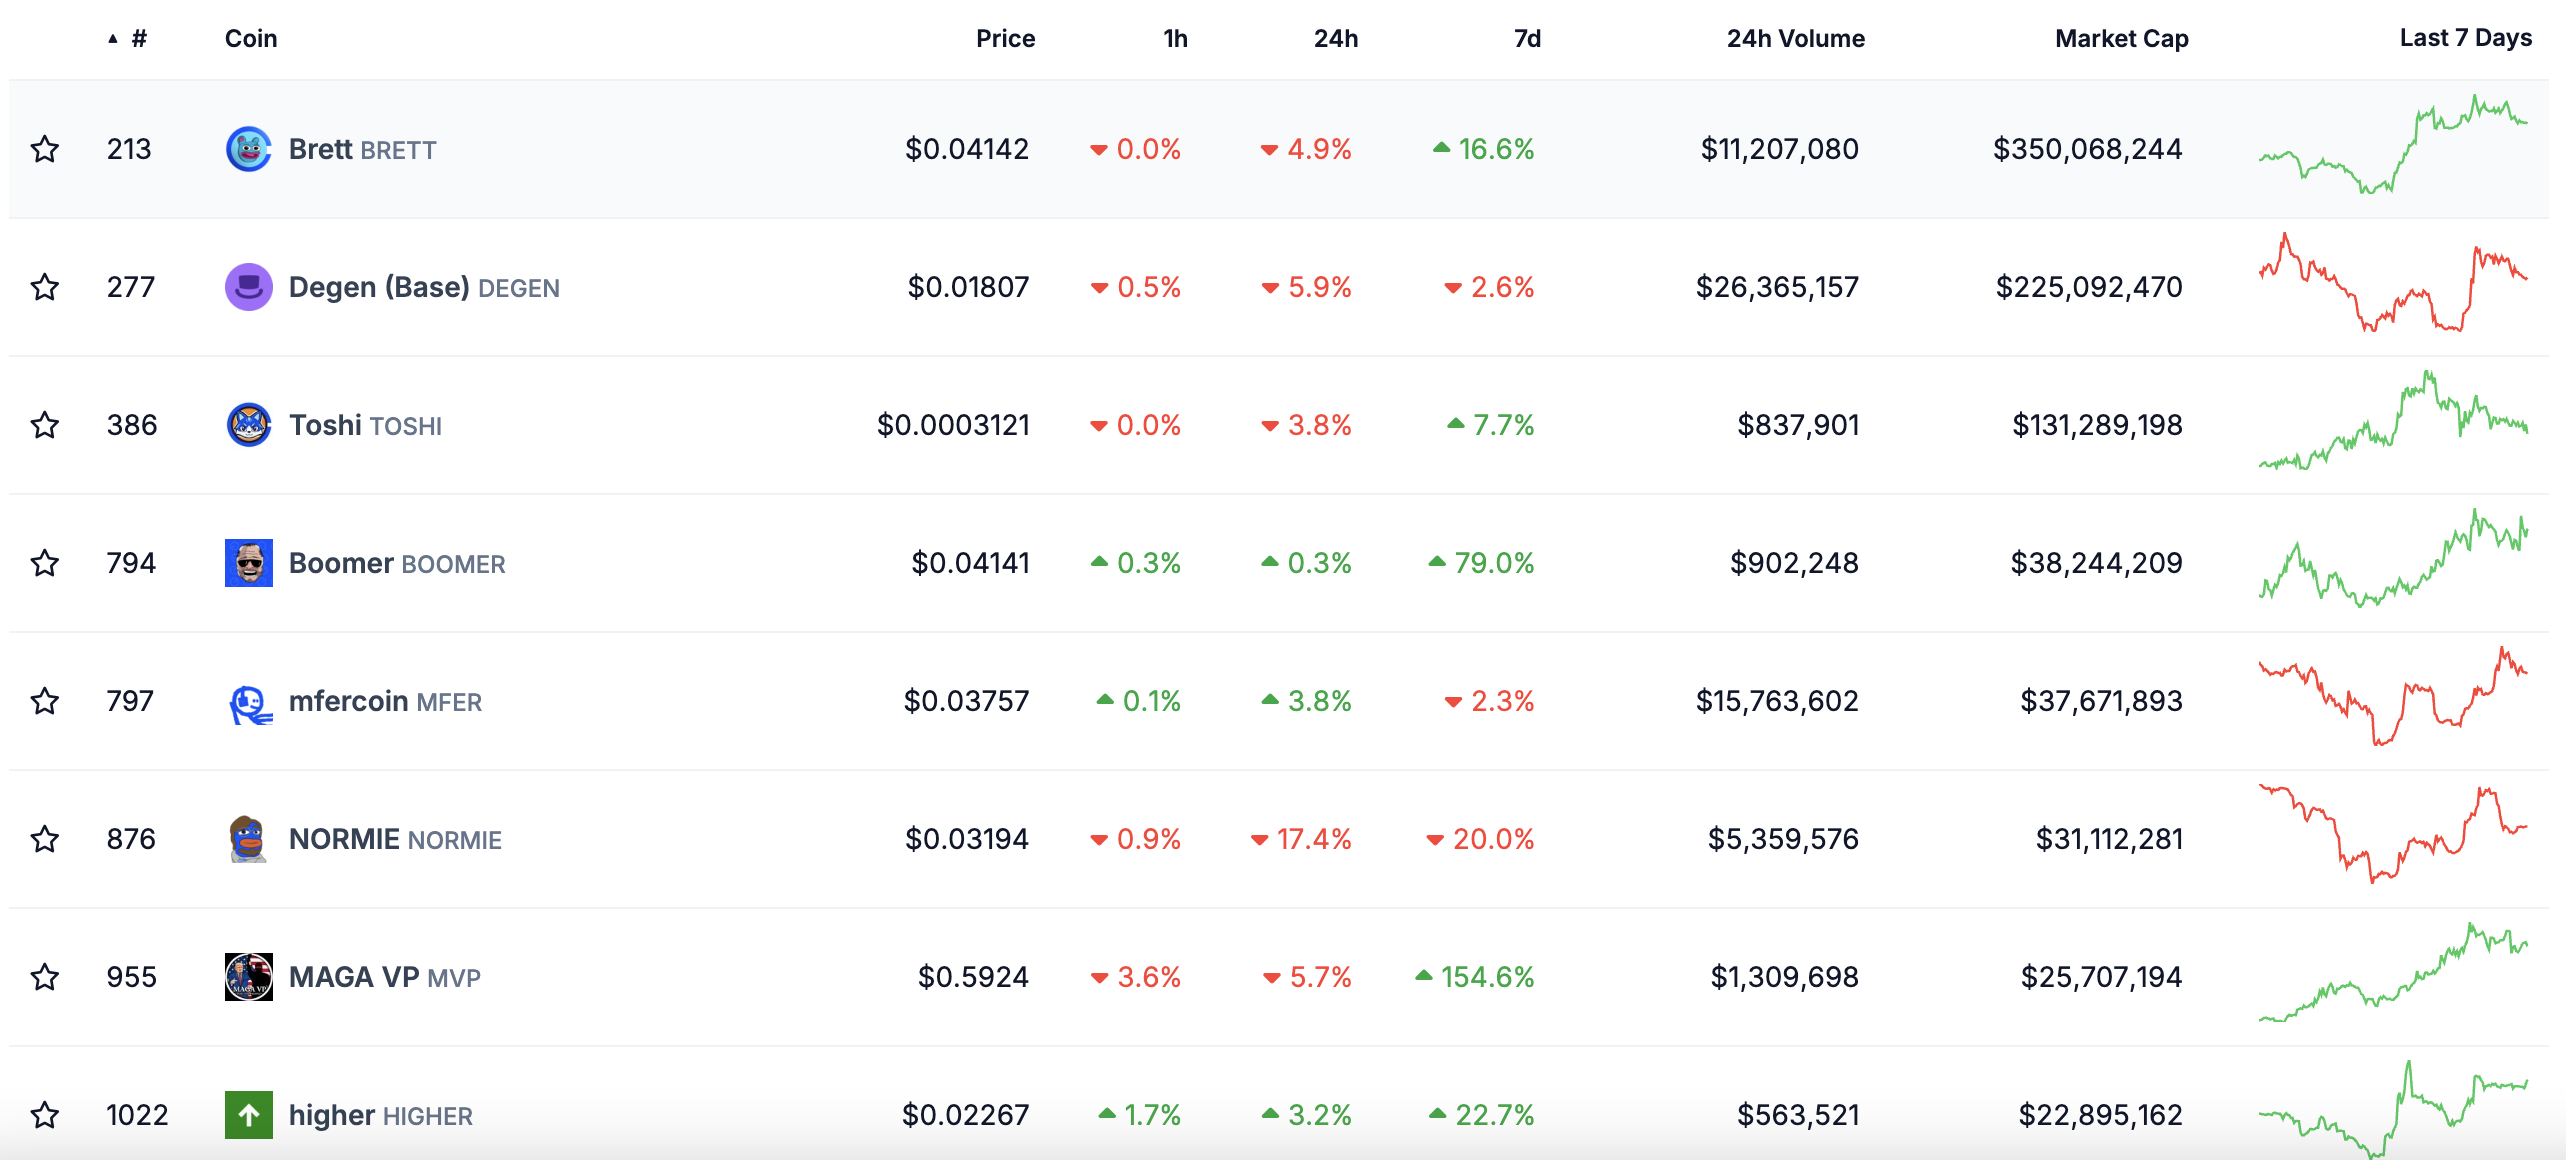Click Toshi's 7-day sparkline chart
This screenshot has width=2566, height=1160.
[2393, 420]
